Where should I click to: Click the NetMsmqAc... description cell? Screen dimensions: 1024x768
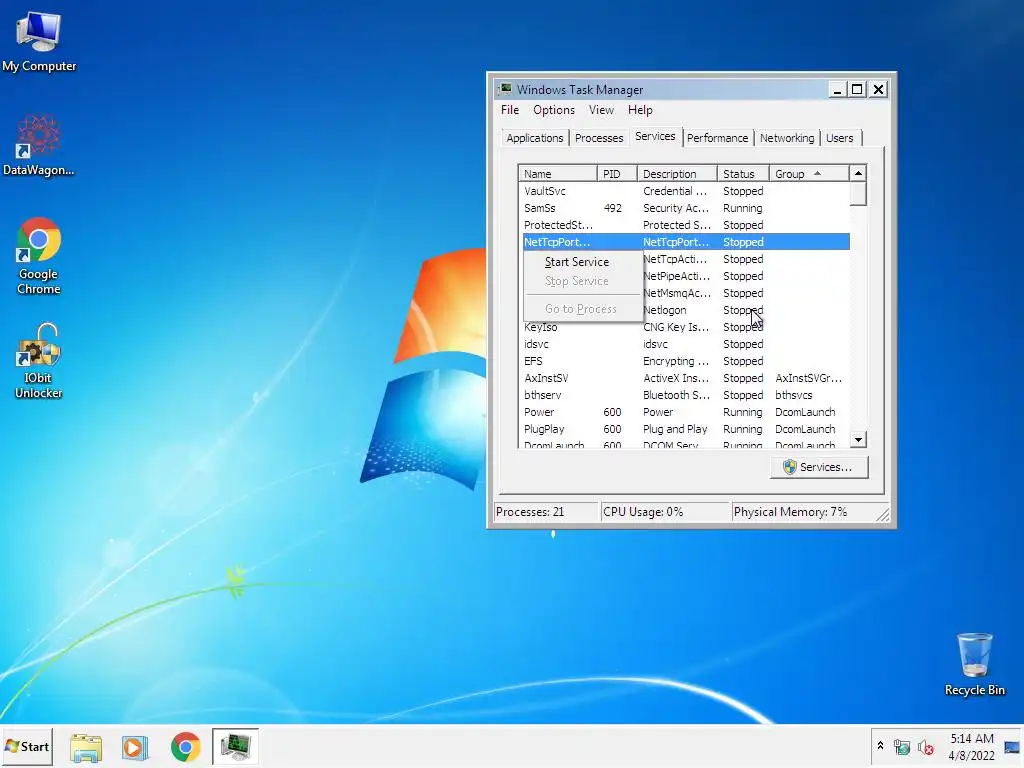[x=677, y=293]
